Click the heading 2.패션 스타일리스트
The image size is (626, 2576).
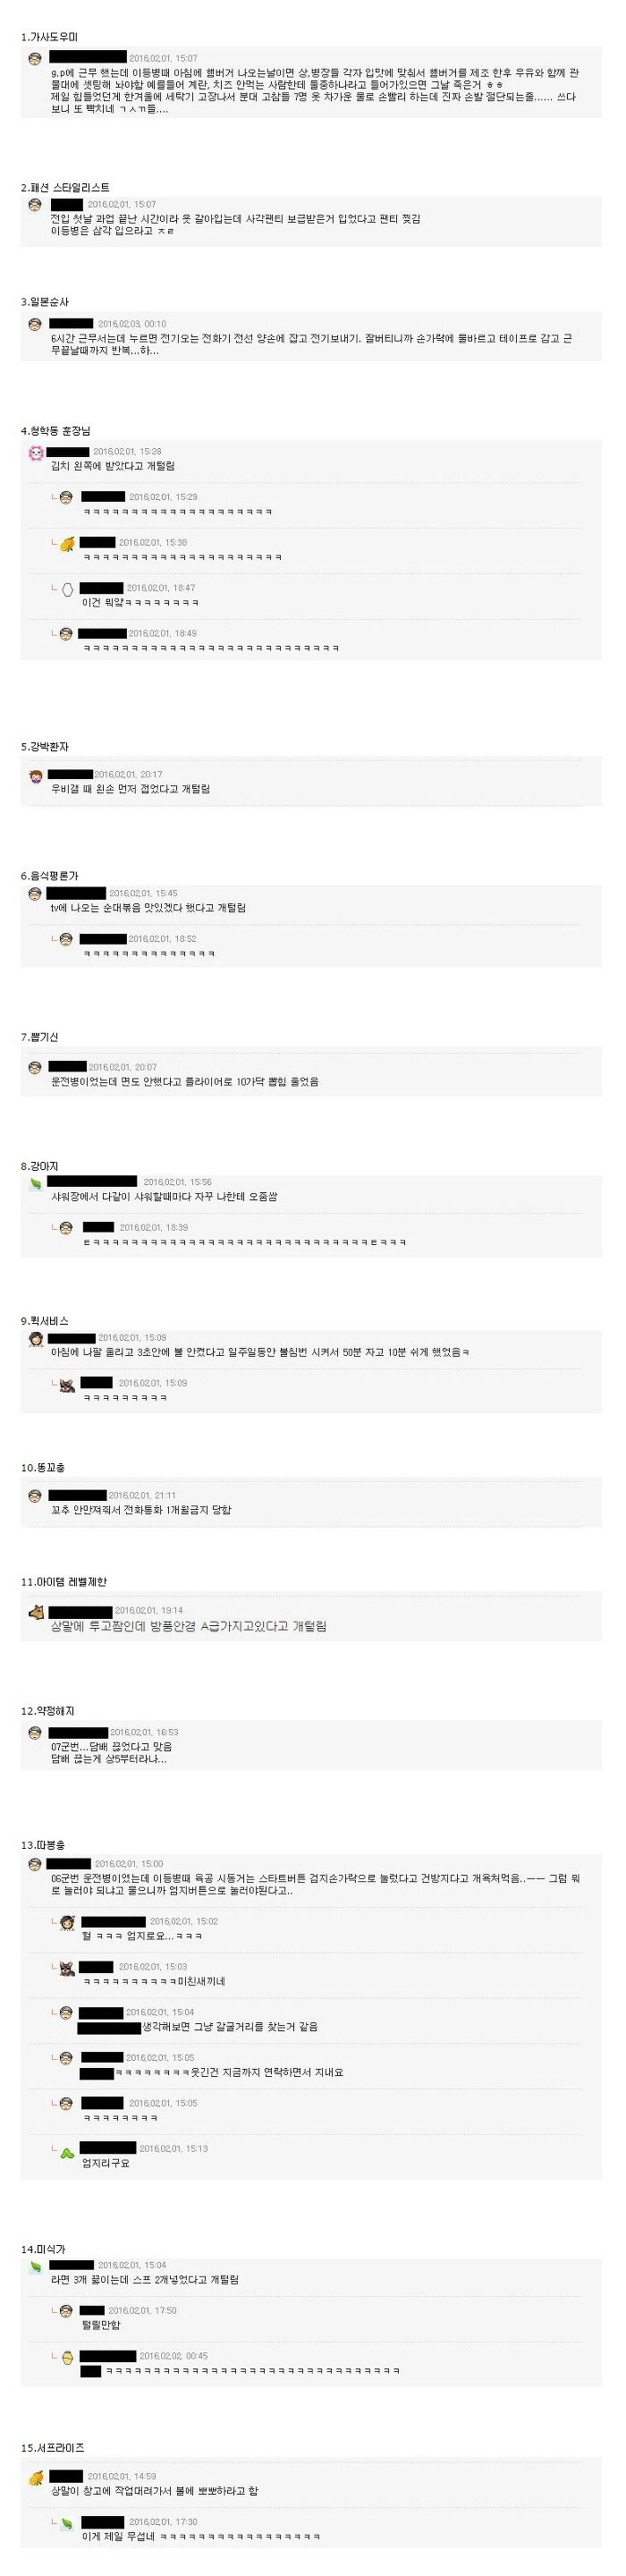pos(65,187)
